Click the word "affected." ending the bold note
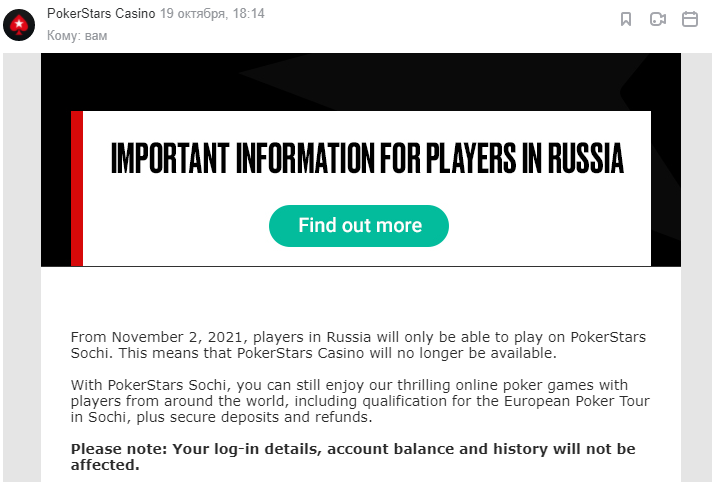Image resolution: width=712 pixels, height=482 pixels. pos(105,465)
